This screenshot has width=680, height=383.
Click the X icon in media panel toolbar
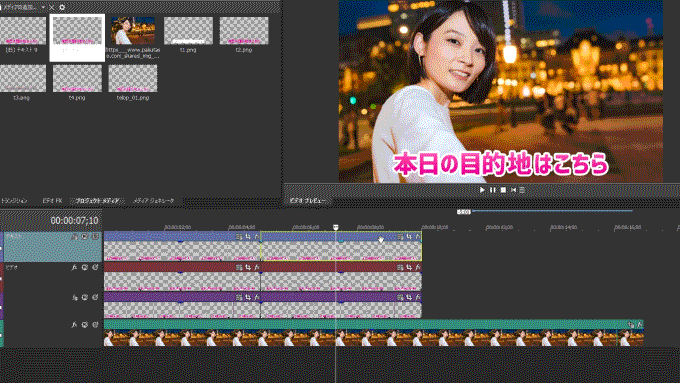(x=52, y=7)
